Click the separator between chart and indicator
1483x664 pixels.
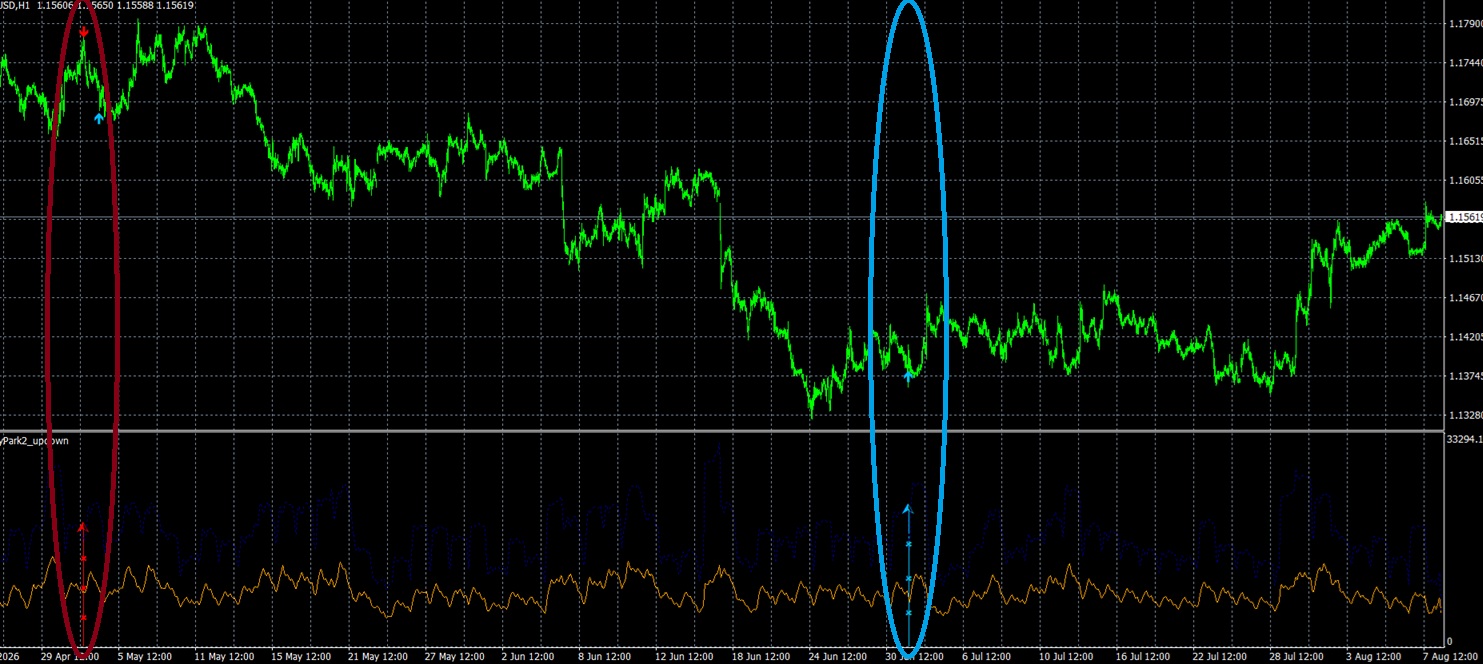tap(720, 431)
